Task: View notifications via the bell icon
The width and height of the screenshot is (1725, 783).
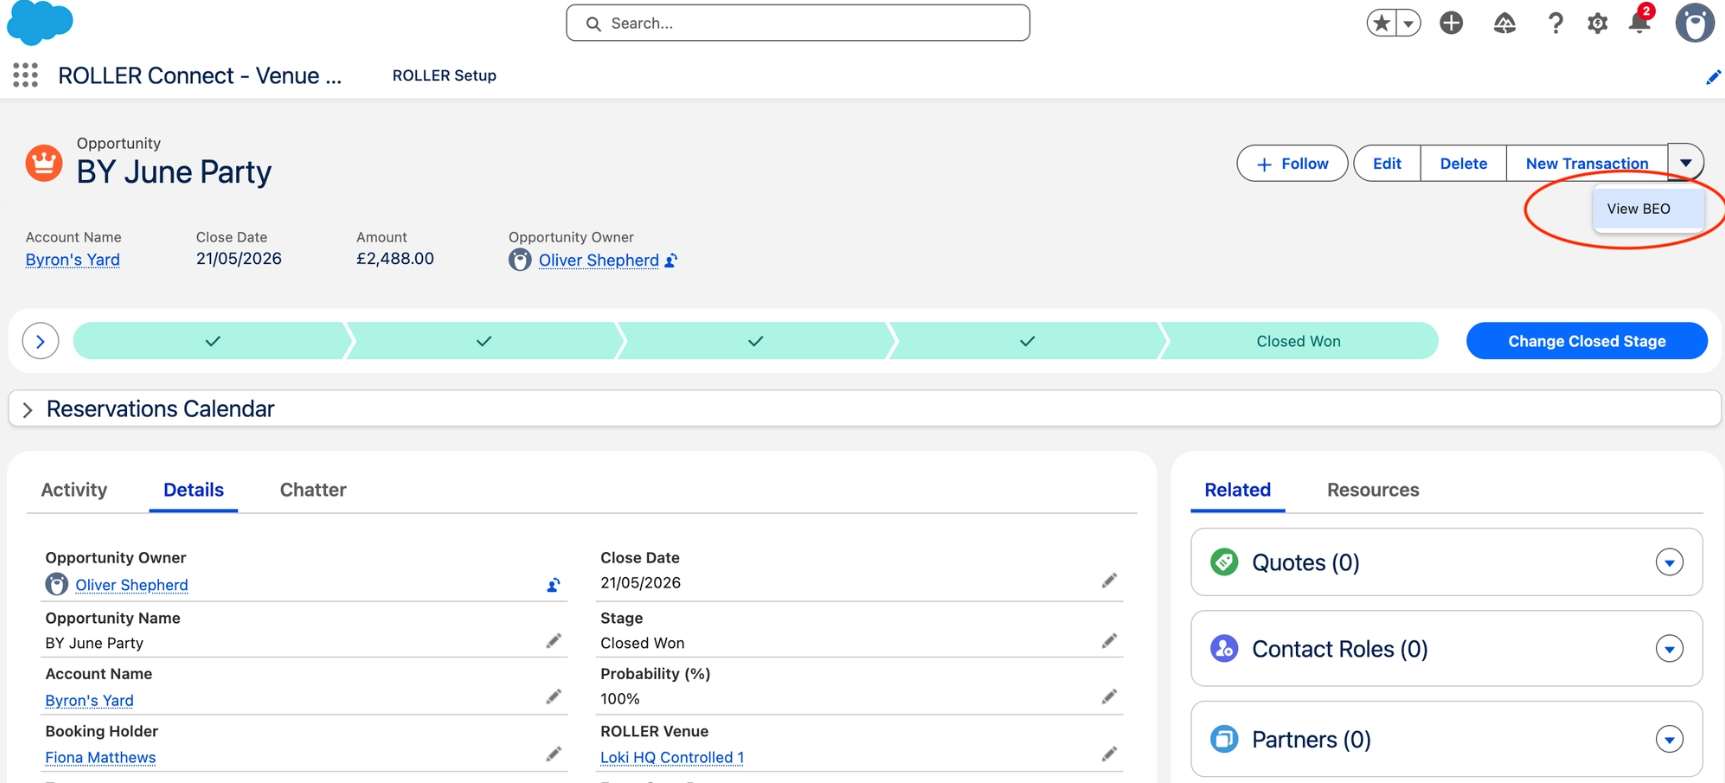Action: pos(1640,21)
